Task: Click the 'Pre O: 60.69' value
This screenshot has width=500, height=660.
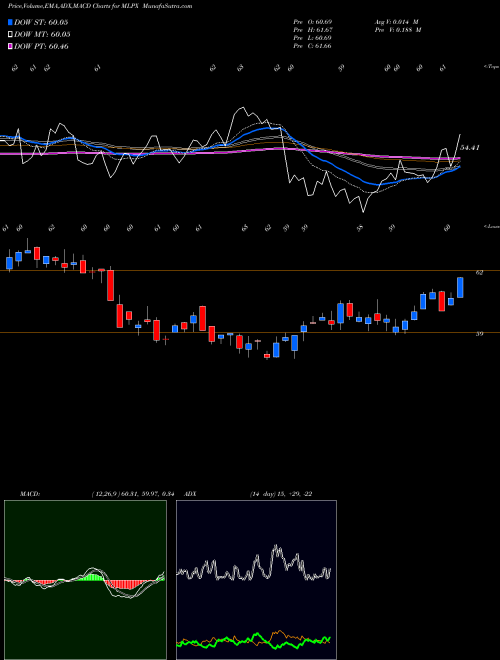Action: click(x=312, y=22)
